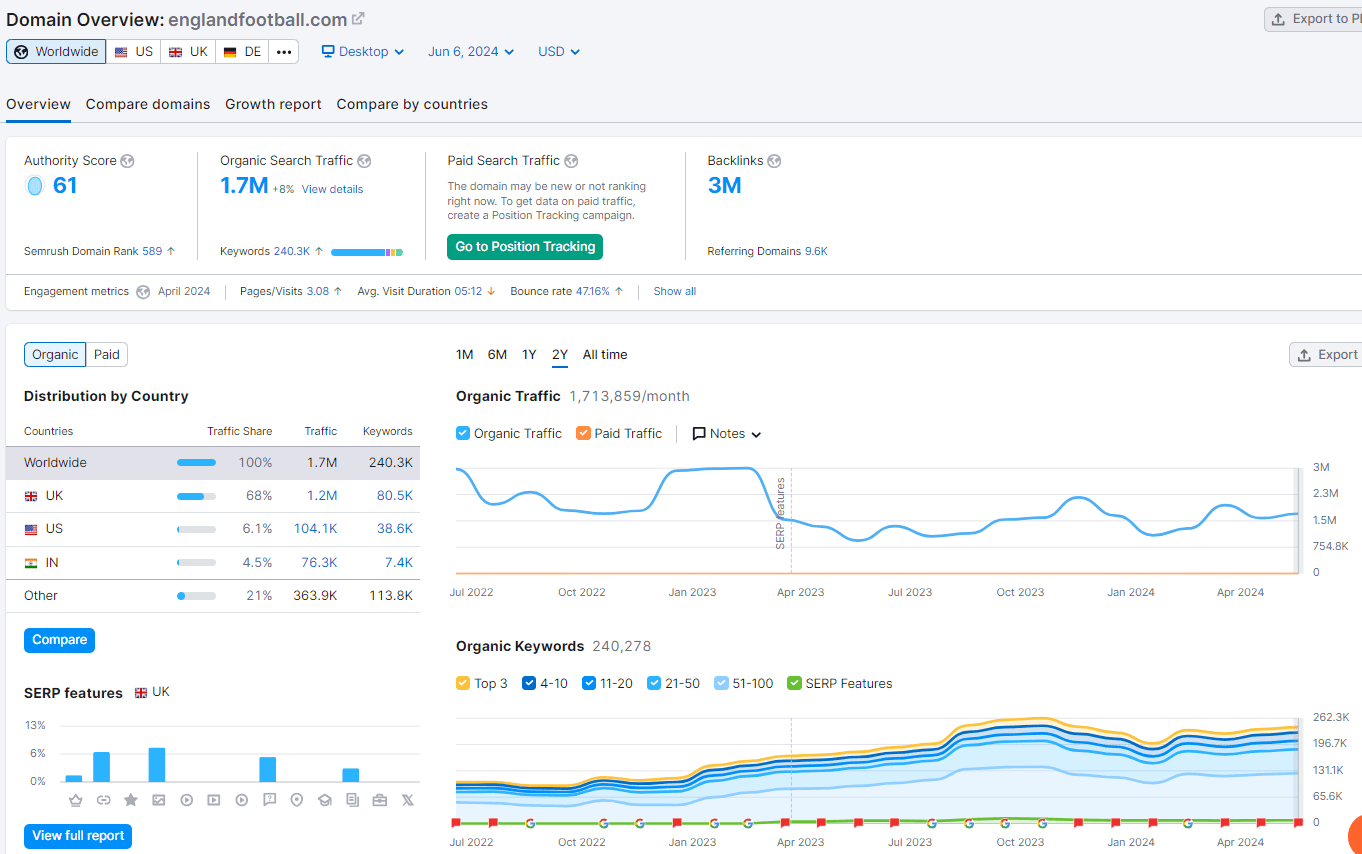The image size is (1362, 854).
Task: Click View full report button
Action: [x=78, y=836]
